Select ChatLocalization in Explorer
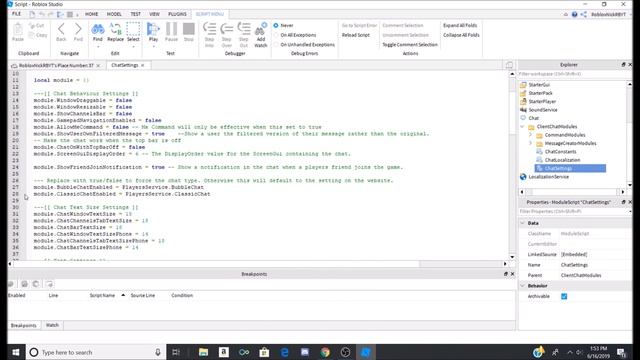640x360 pixels. pyautogui.click(x=562, y=160)
